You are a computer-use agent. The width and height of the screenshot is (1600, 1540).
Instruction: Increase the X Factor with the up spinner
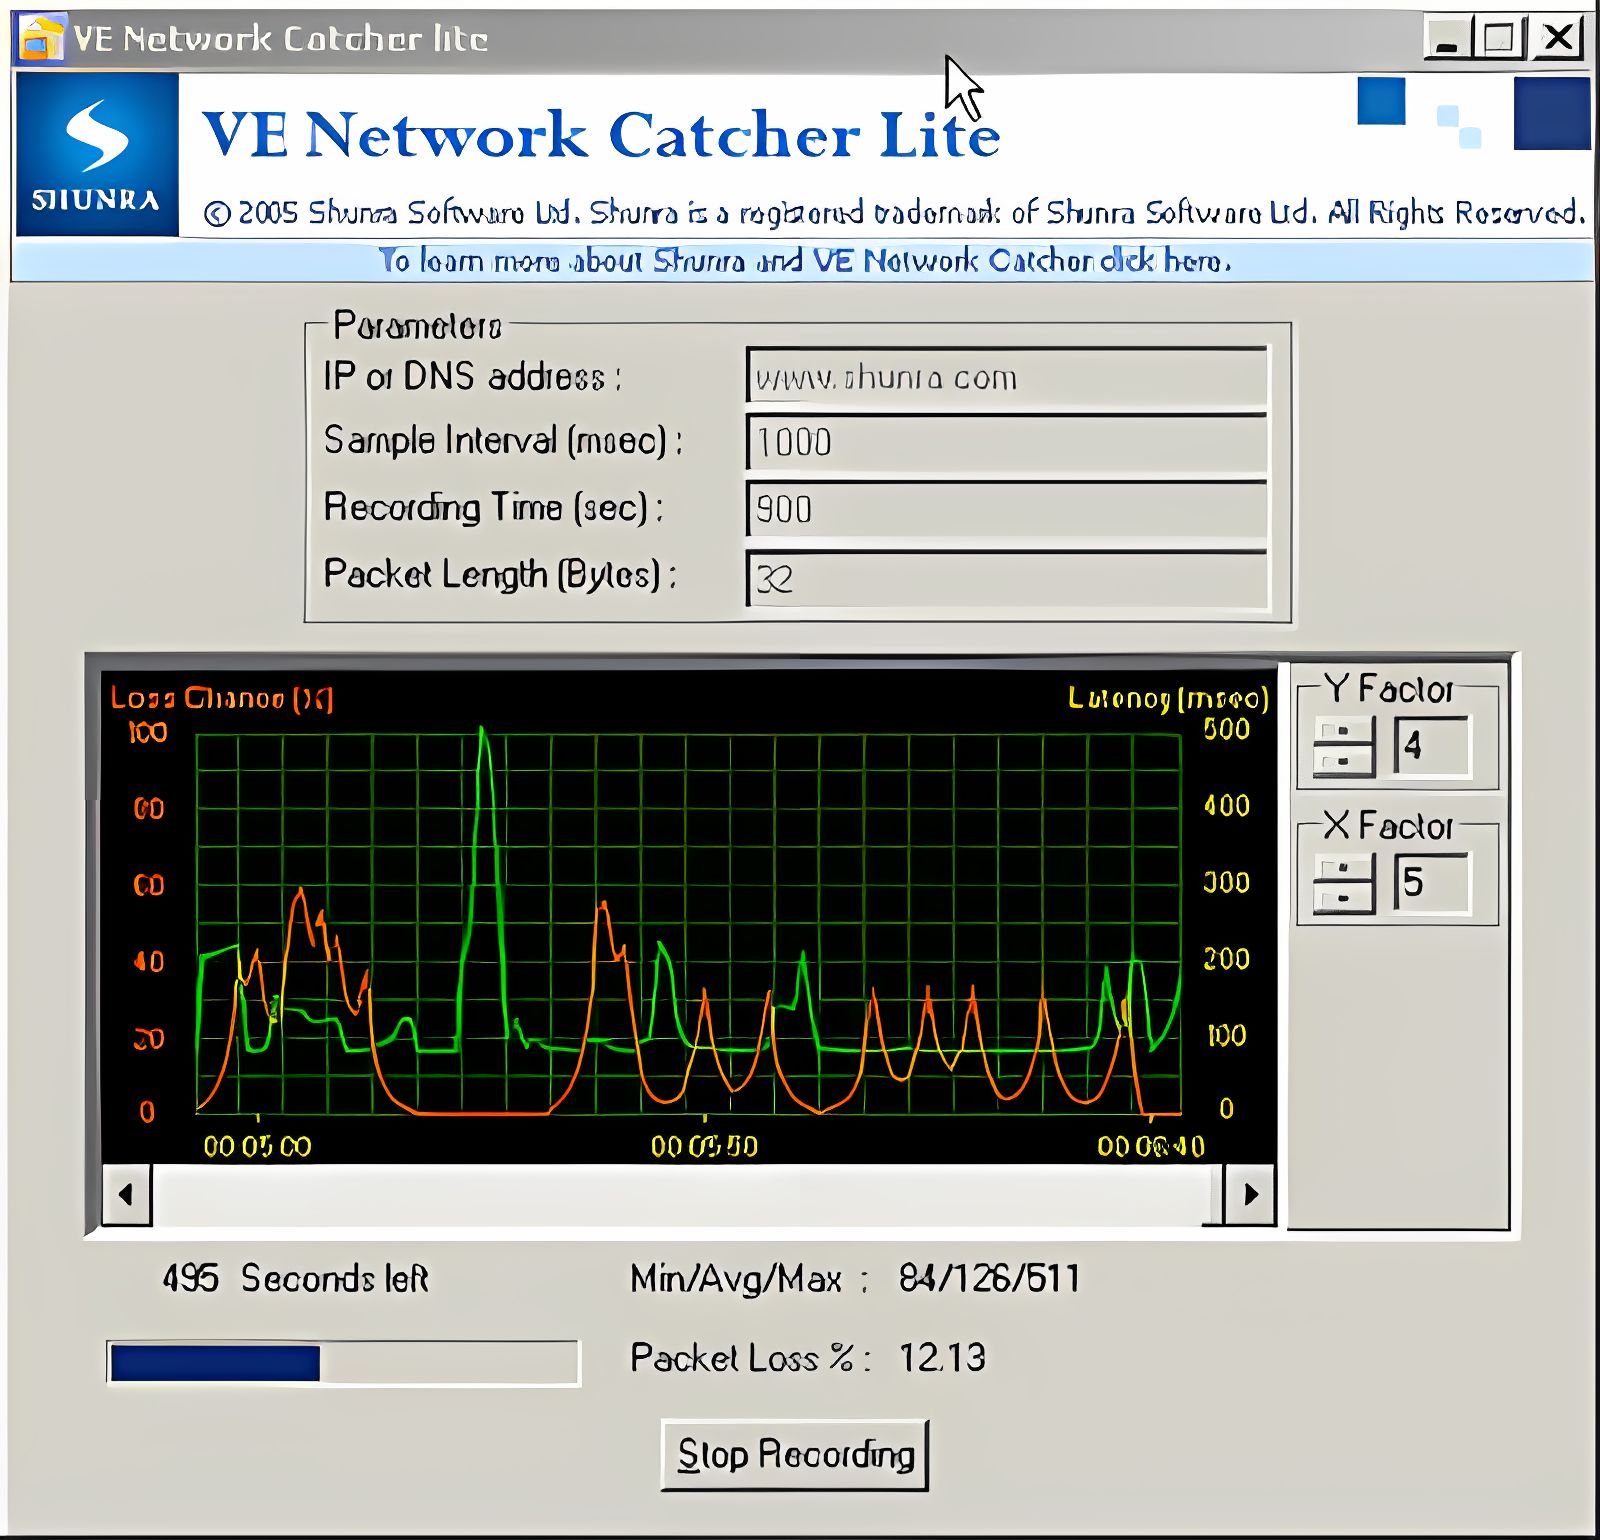[1343, 868]
